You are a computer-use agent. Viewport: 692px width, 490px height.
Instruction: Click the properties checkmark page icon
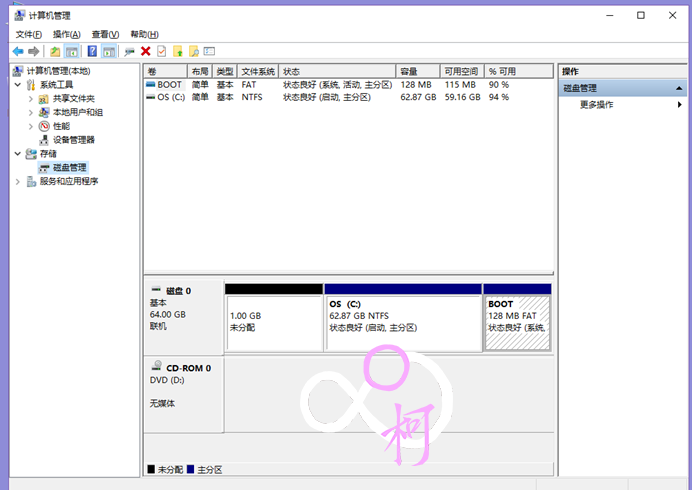(162, 52)
